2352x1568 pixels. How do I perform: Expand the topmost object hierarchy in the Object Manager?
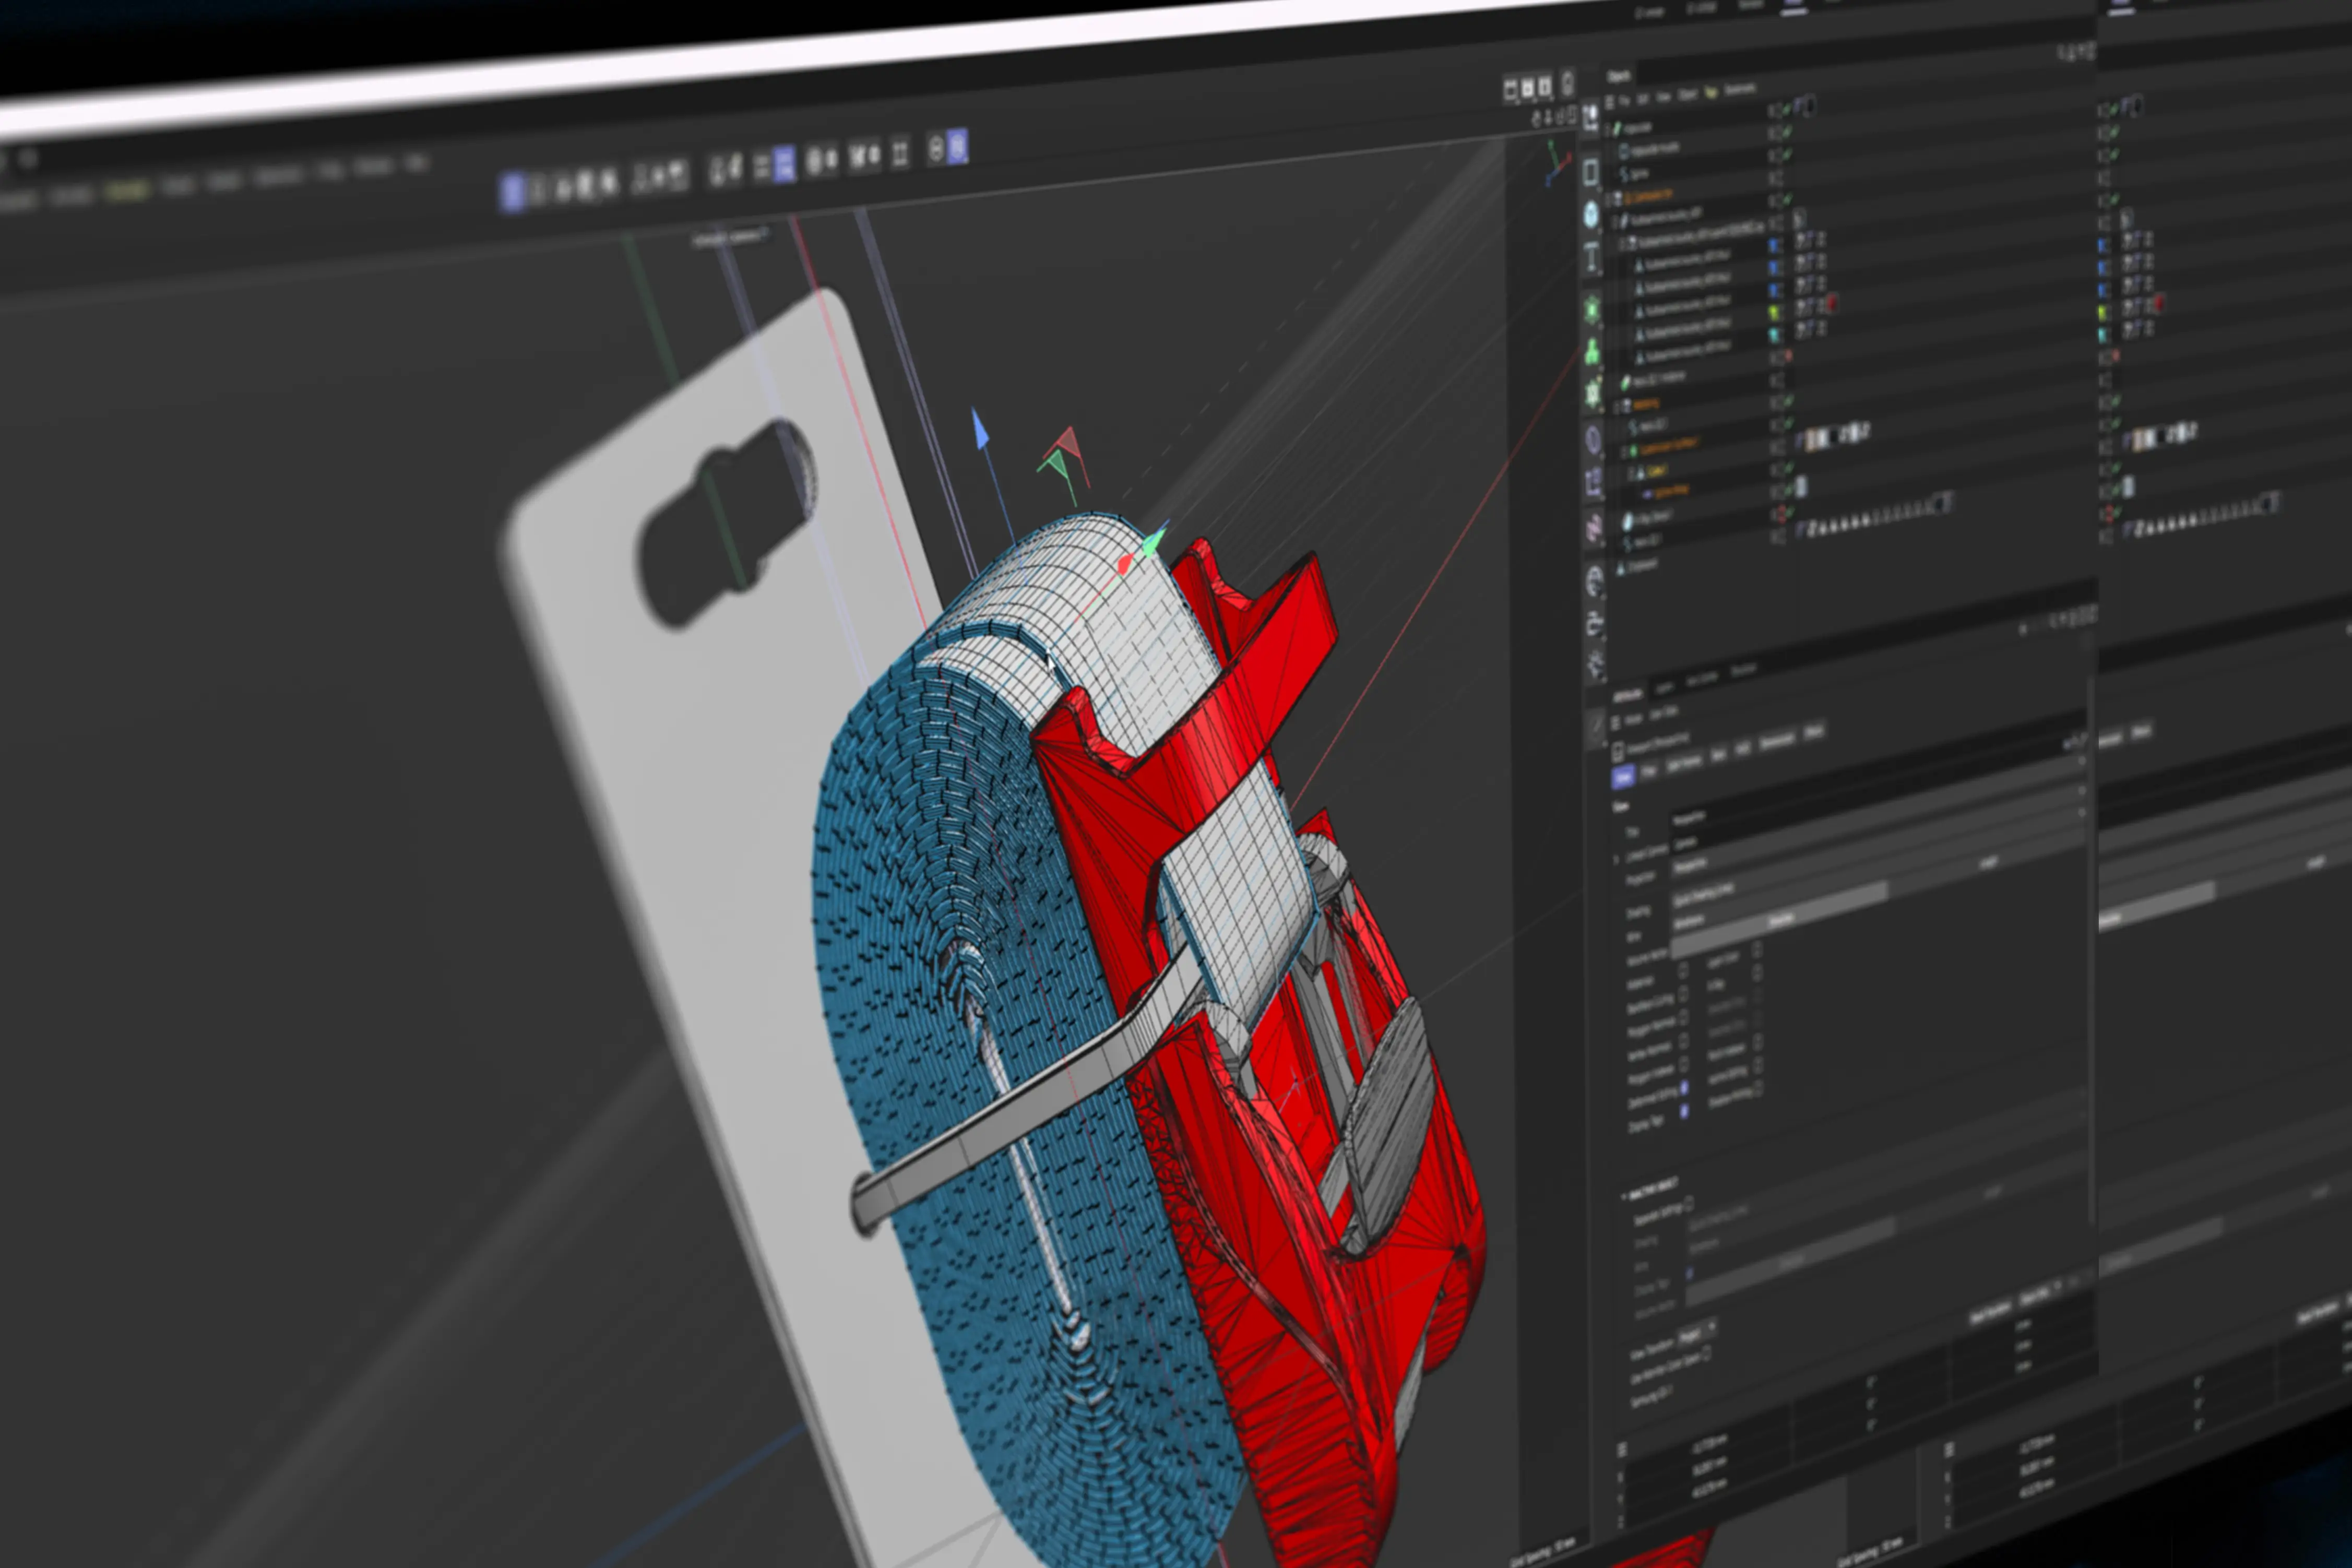coord(1607,127)
